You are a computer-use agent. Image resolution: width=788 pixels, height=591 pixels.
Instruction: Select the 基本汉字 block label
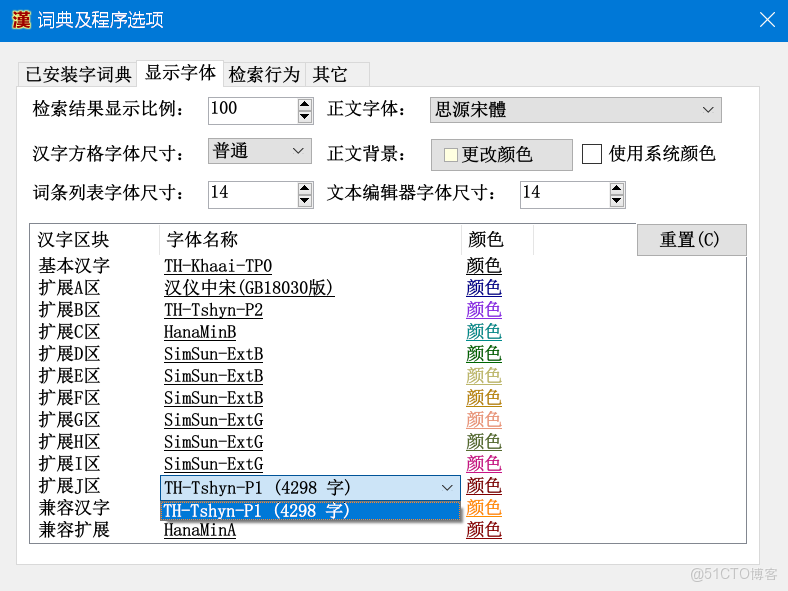[74, 266]
